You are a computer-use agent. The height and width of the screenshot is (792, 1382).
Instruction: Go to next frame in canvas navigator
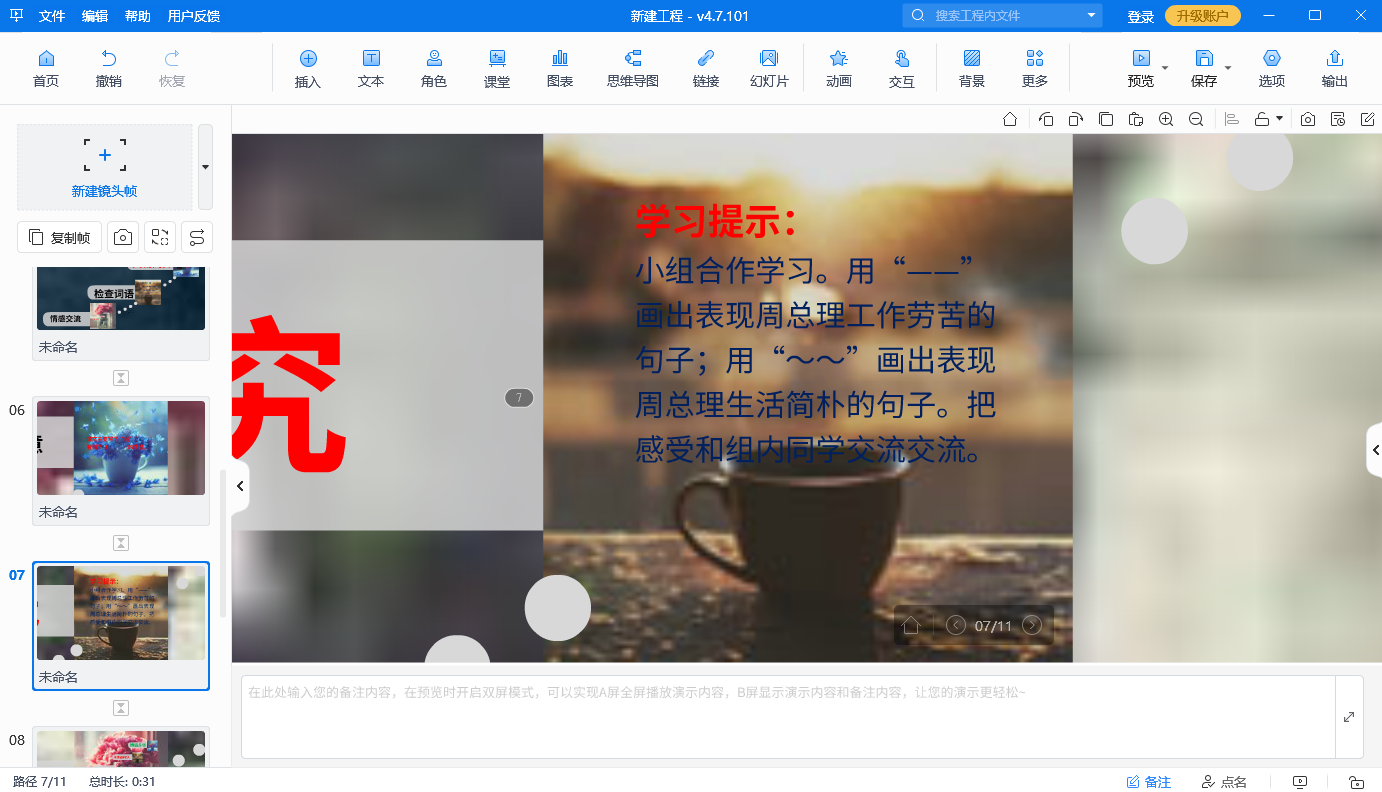coord(1032,625)
